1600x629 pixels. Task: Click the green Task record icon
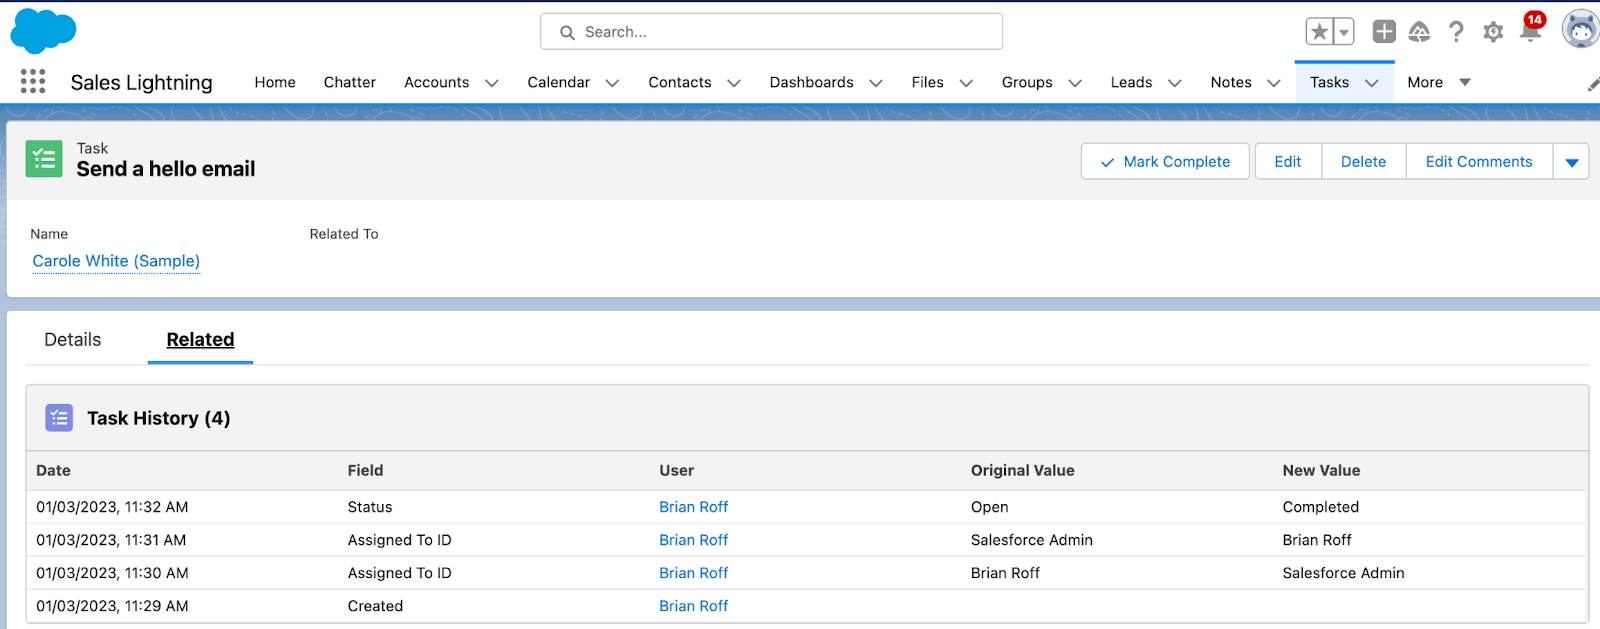point(44,158)
